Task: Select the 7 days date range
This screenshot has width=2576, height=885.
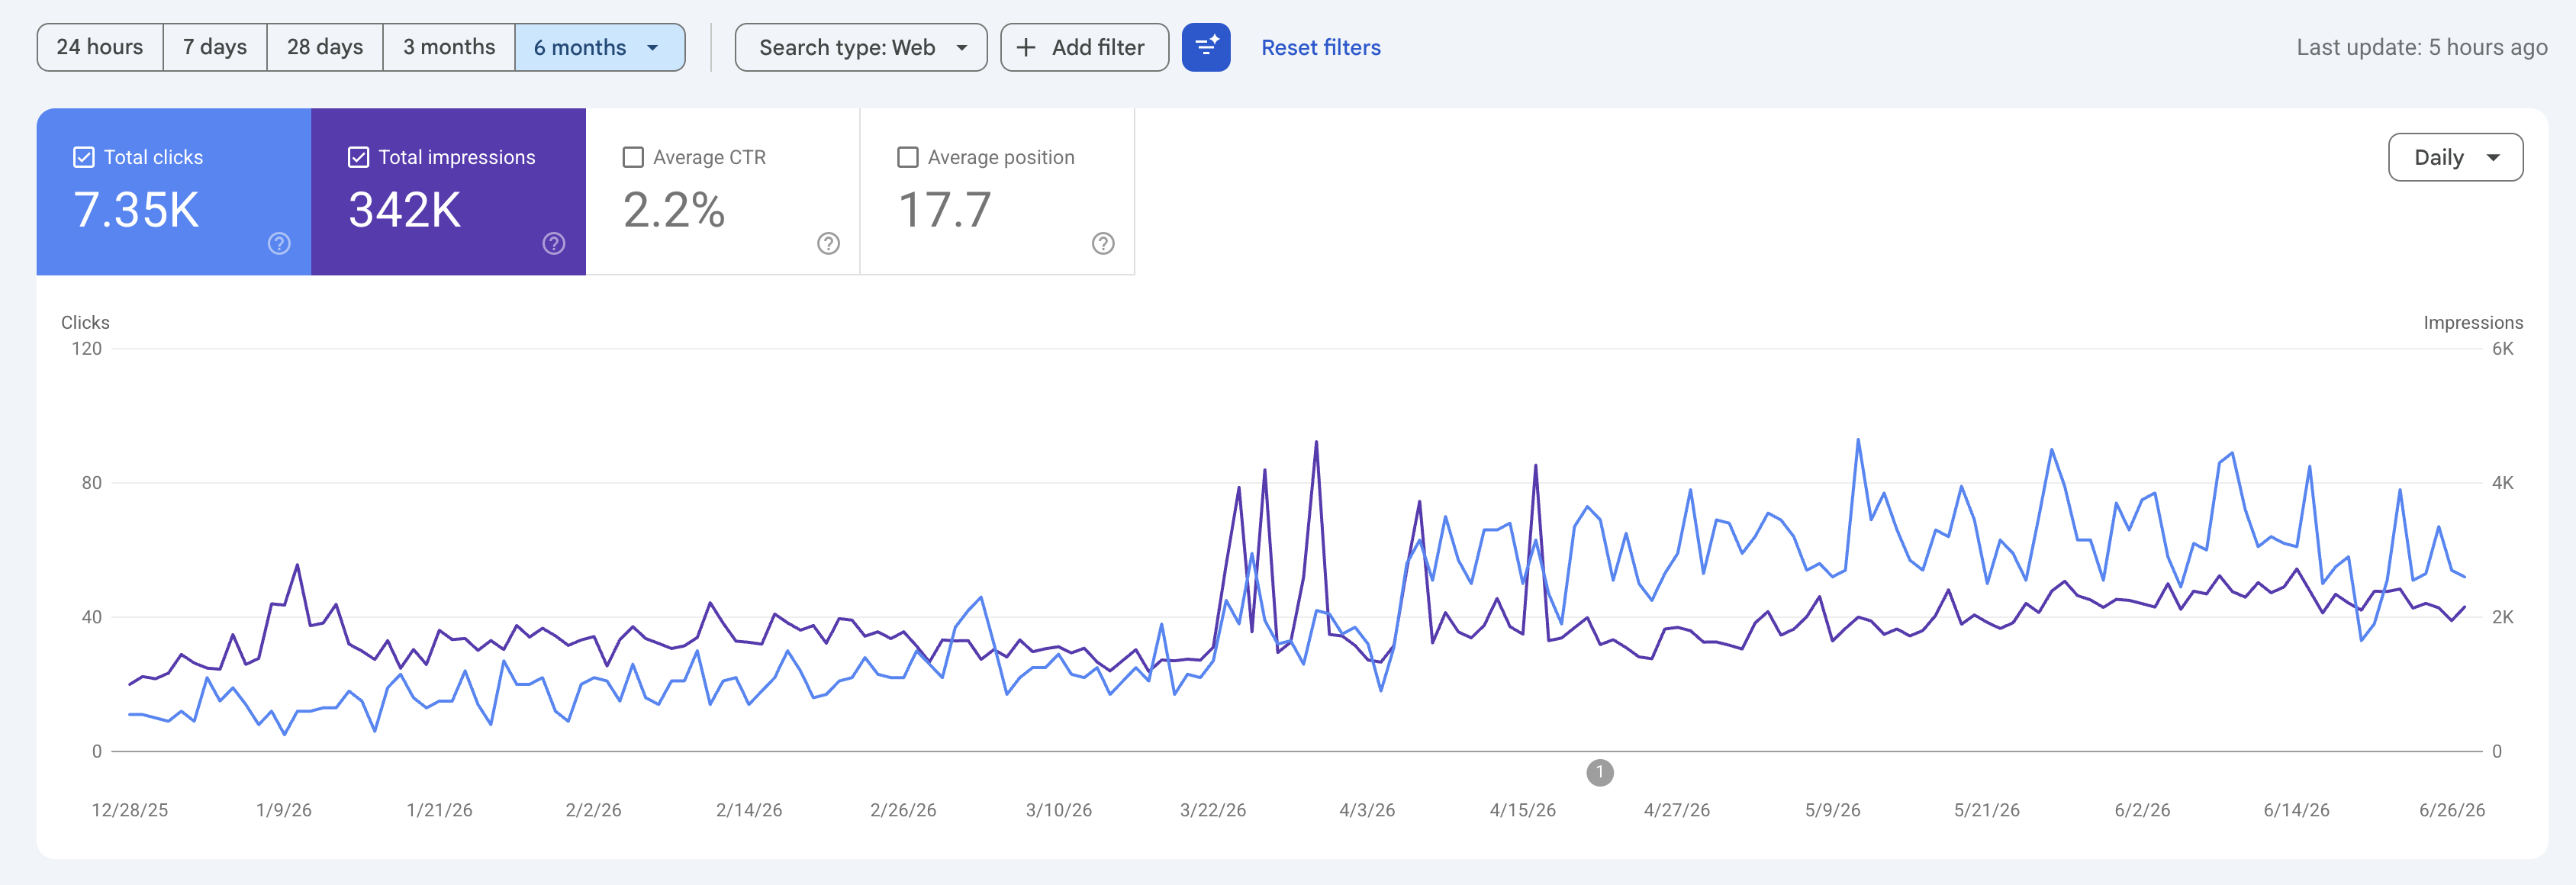Action: [x=215, y=47]
